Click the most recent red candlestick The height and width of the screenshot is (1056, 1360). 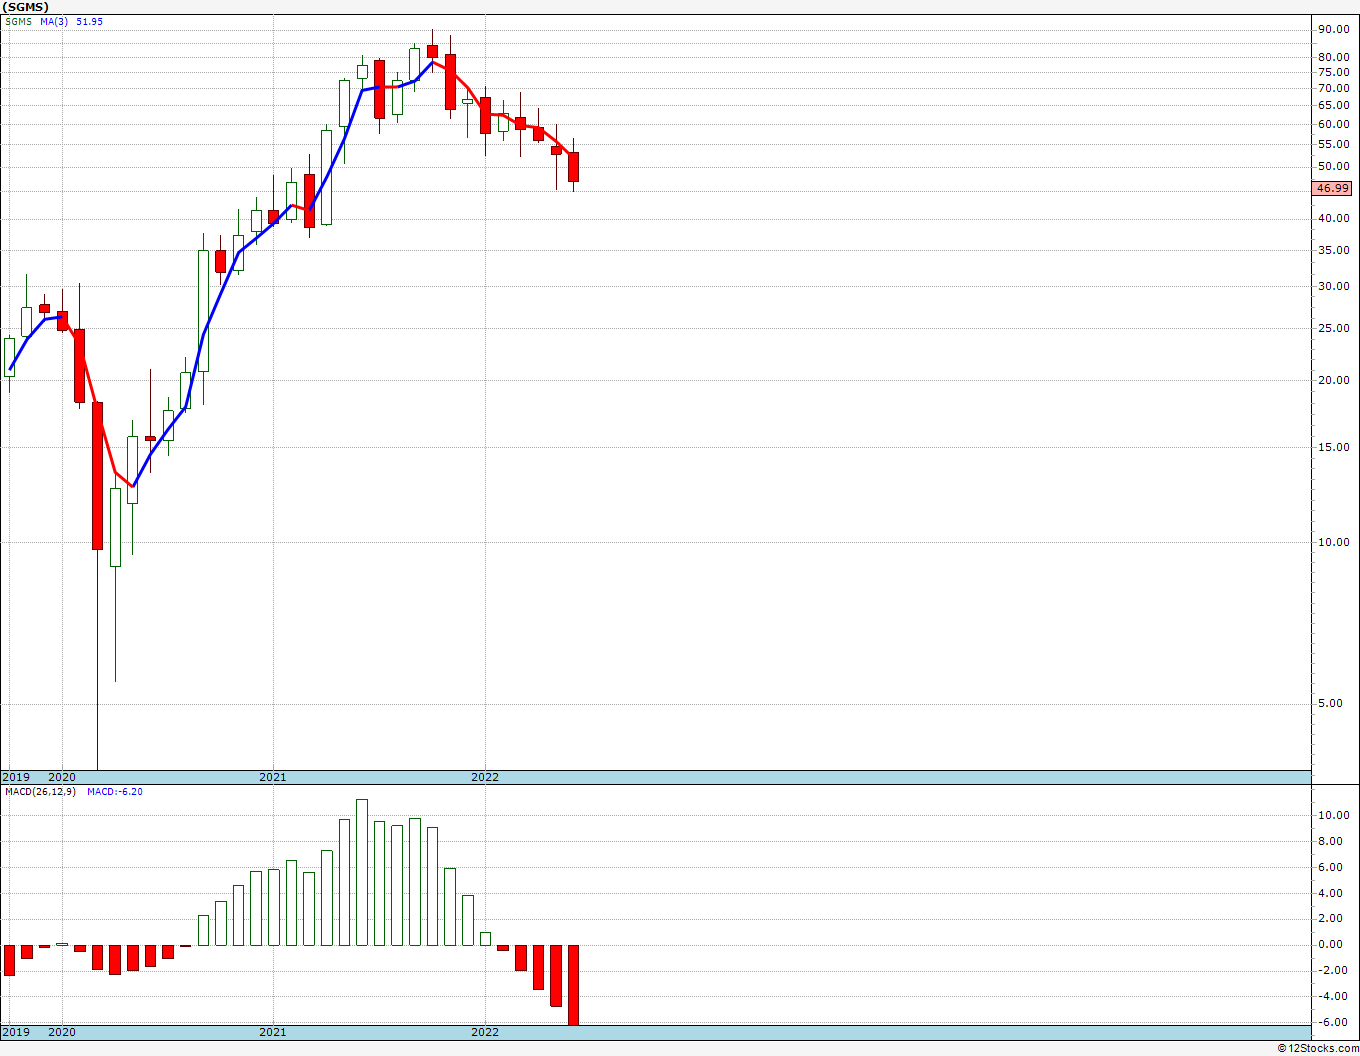coord(574,167)
